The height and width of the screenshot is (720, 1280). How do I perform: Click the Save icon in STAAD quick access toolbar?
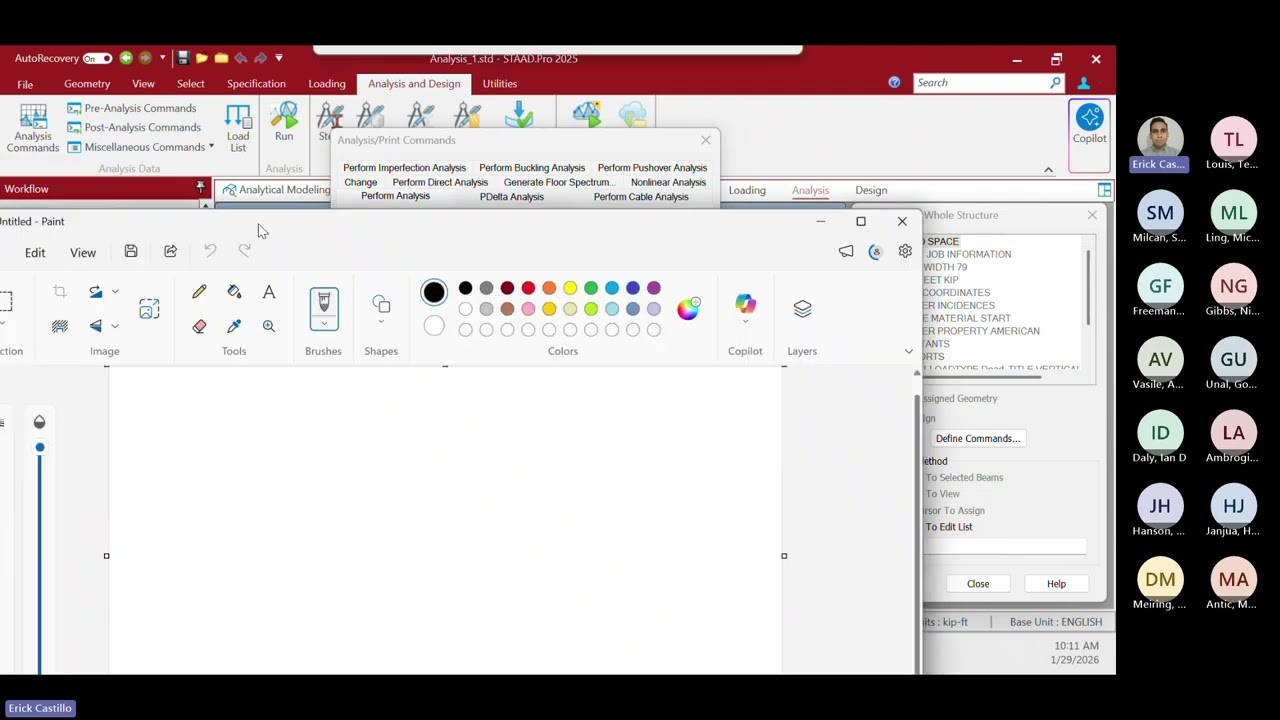click(x=183, y=58)
